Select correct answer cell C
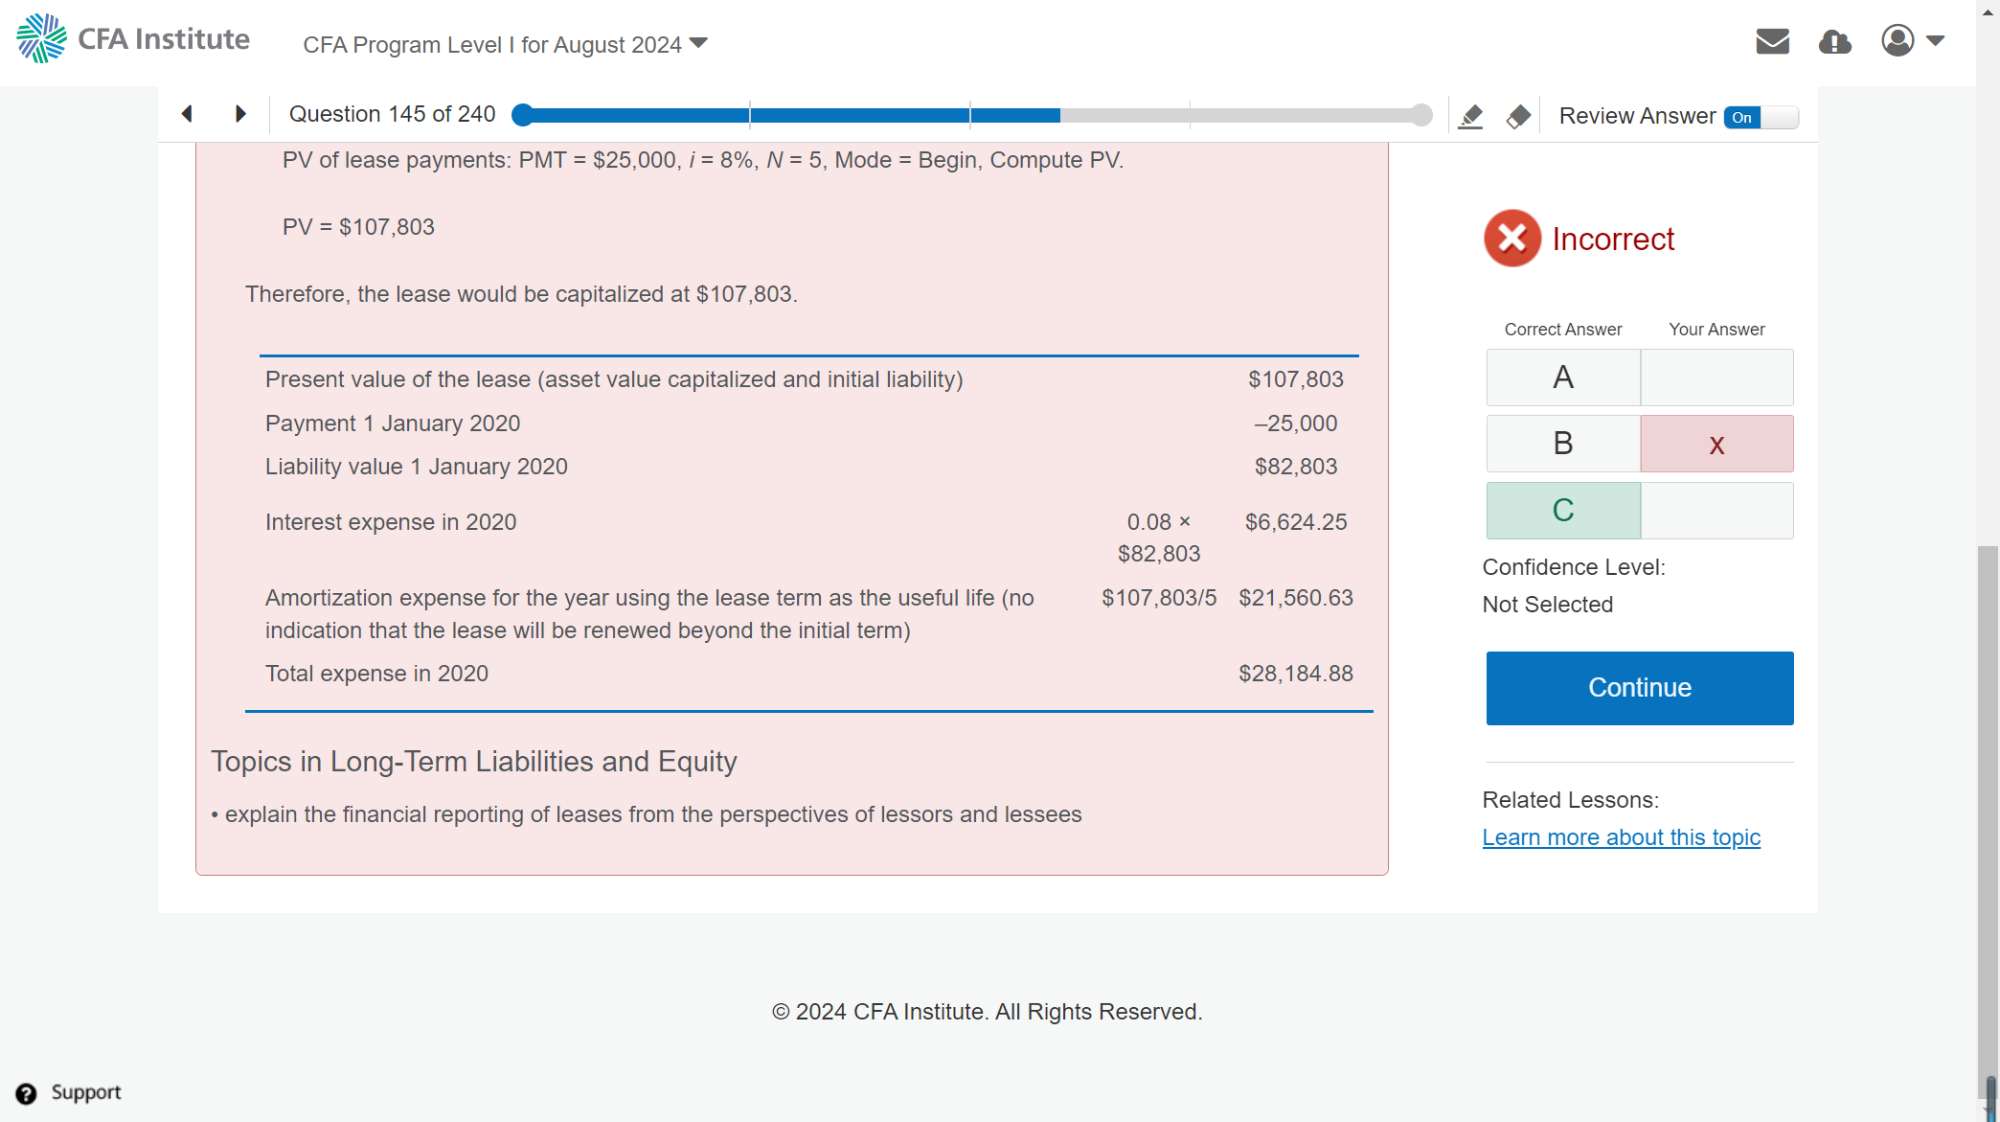Image resolution: width=2000 pixels, height=1122 pixels. [1563, 511]
